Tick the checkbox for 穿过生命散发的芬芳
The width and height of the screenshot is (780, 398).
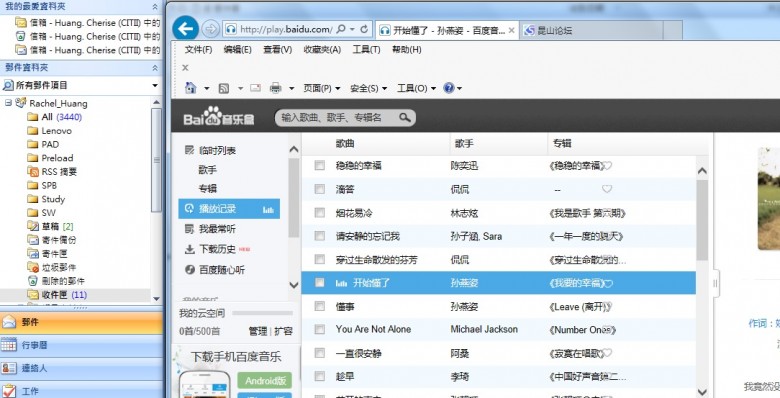pyautogui.click(x=320, y=259)
